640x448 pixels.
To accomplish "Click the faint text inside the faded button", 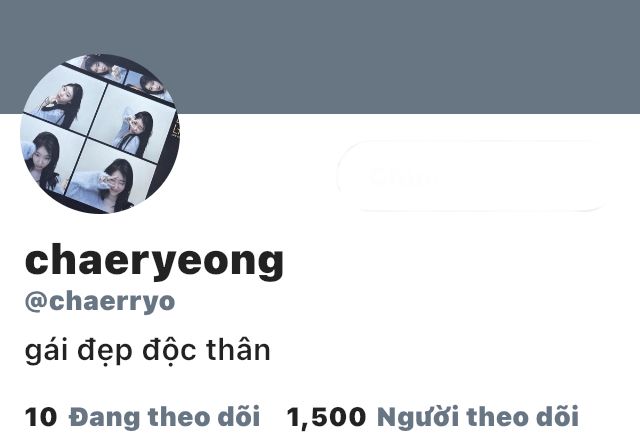I will (402, 176).
